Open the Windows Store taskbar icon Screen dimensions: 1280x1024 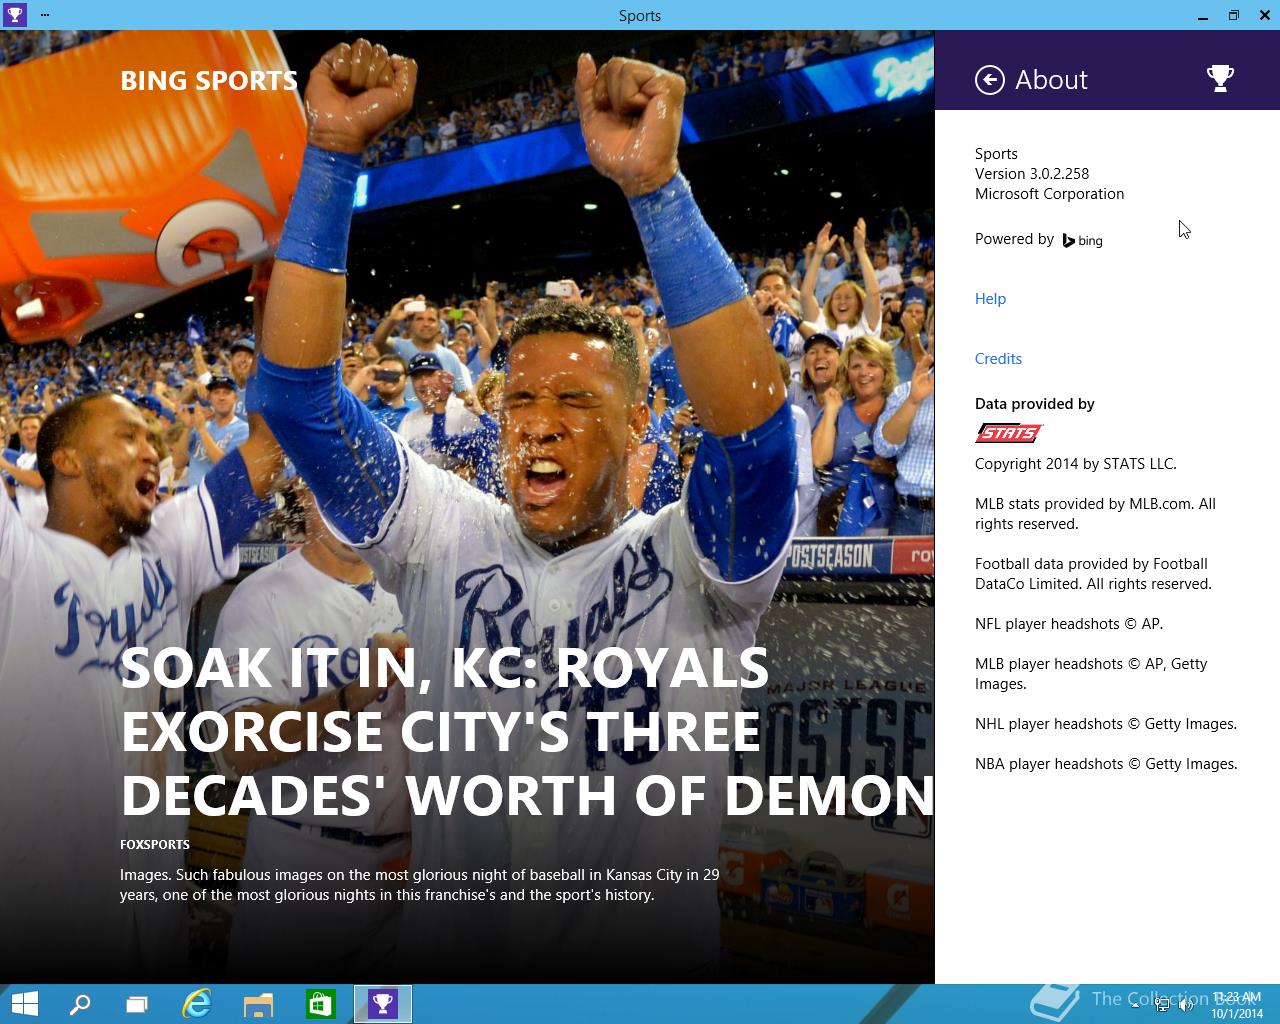tap(320, 1004)
